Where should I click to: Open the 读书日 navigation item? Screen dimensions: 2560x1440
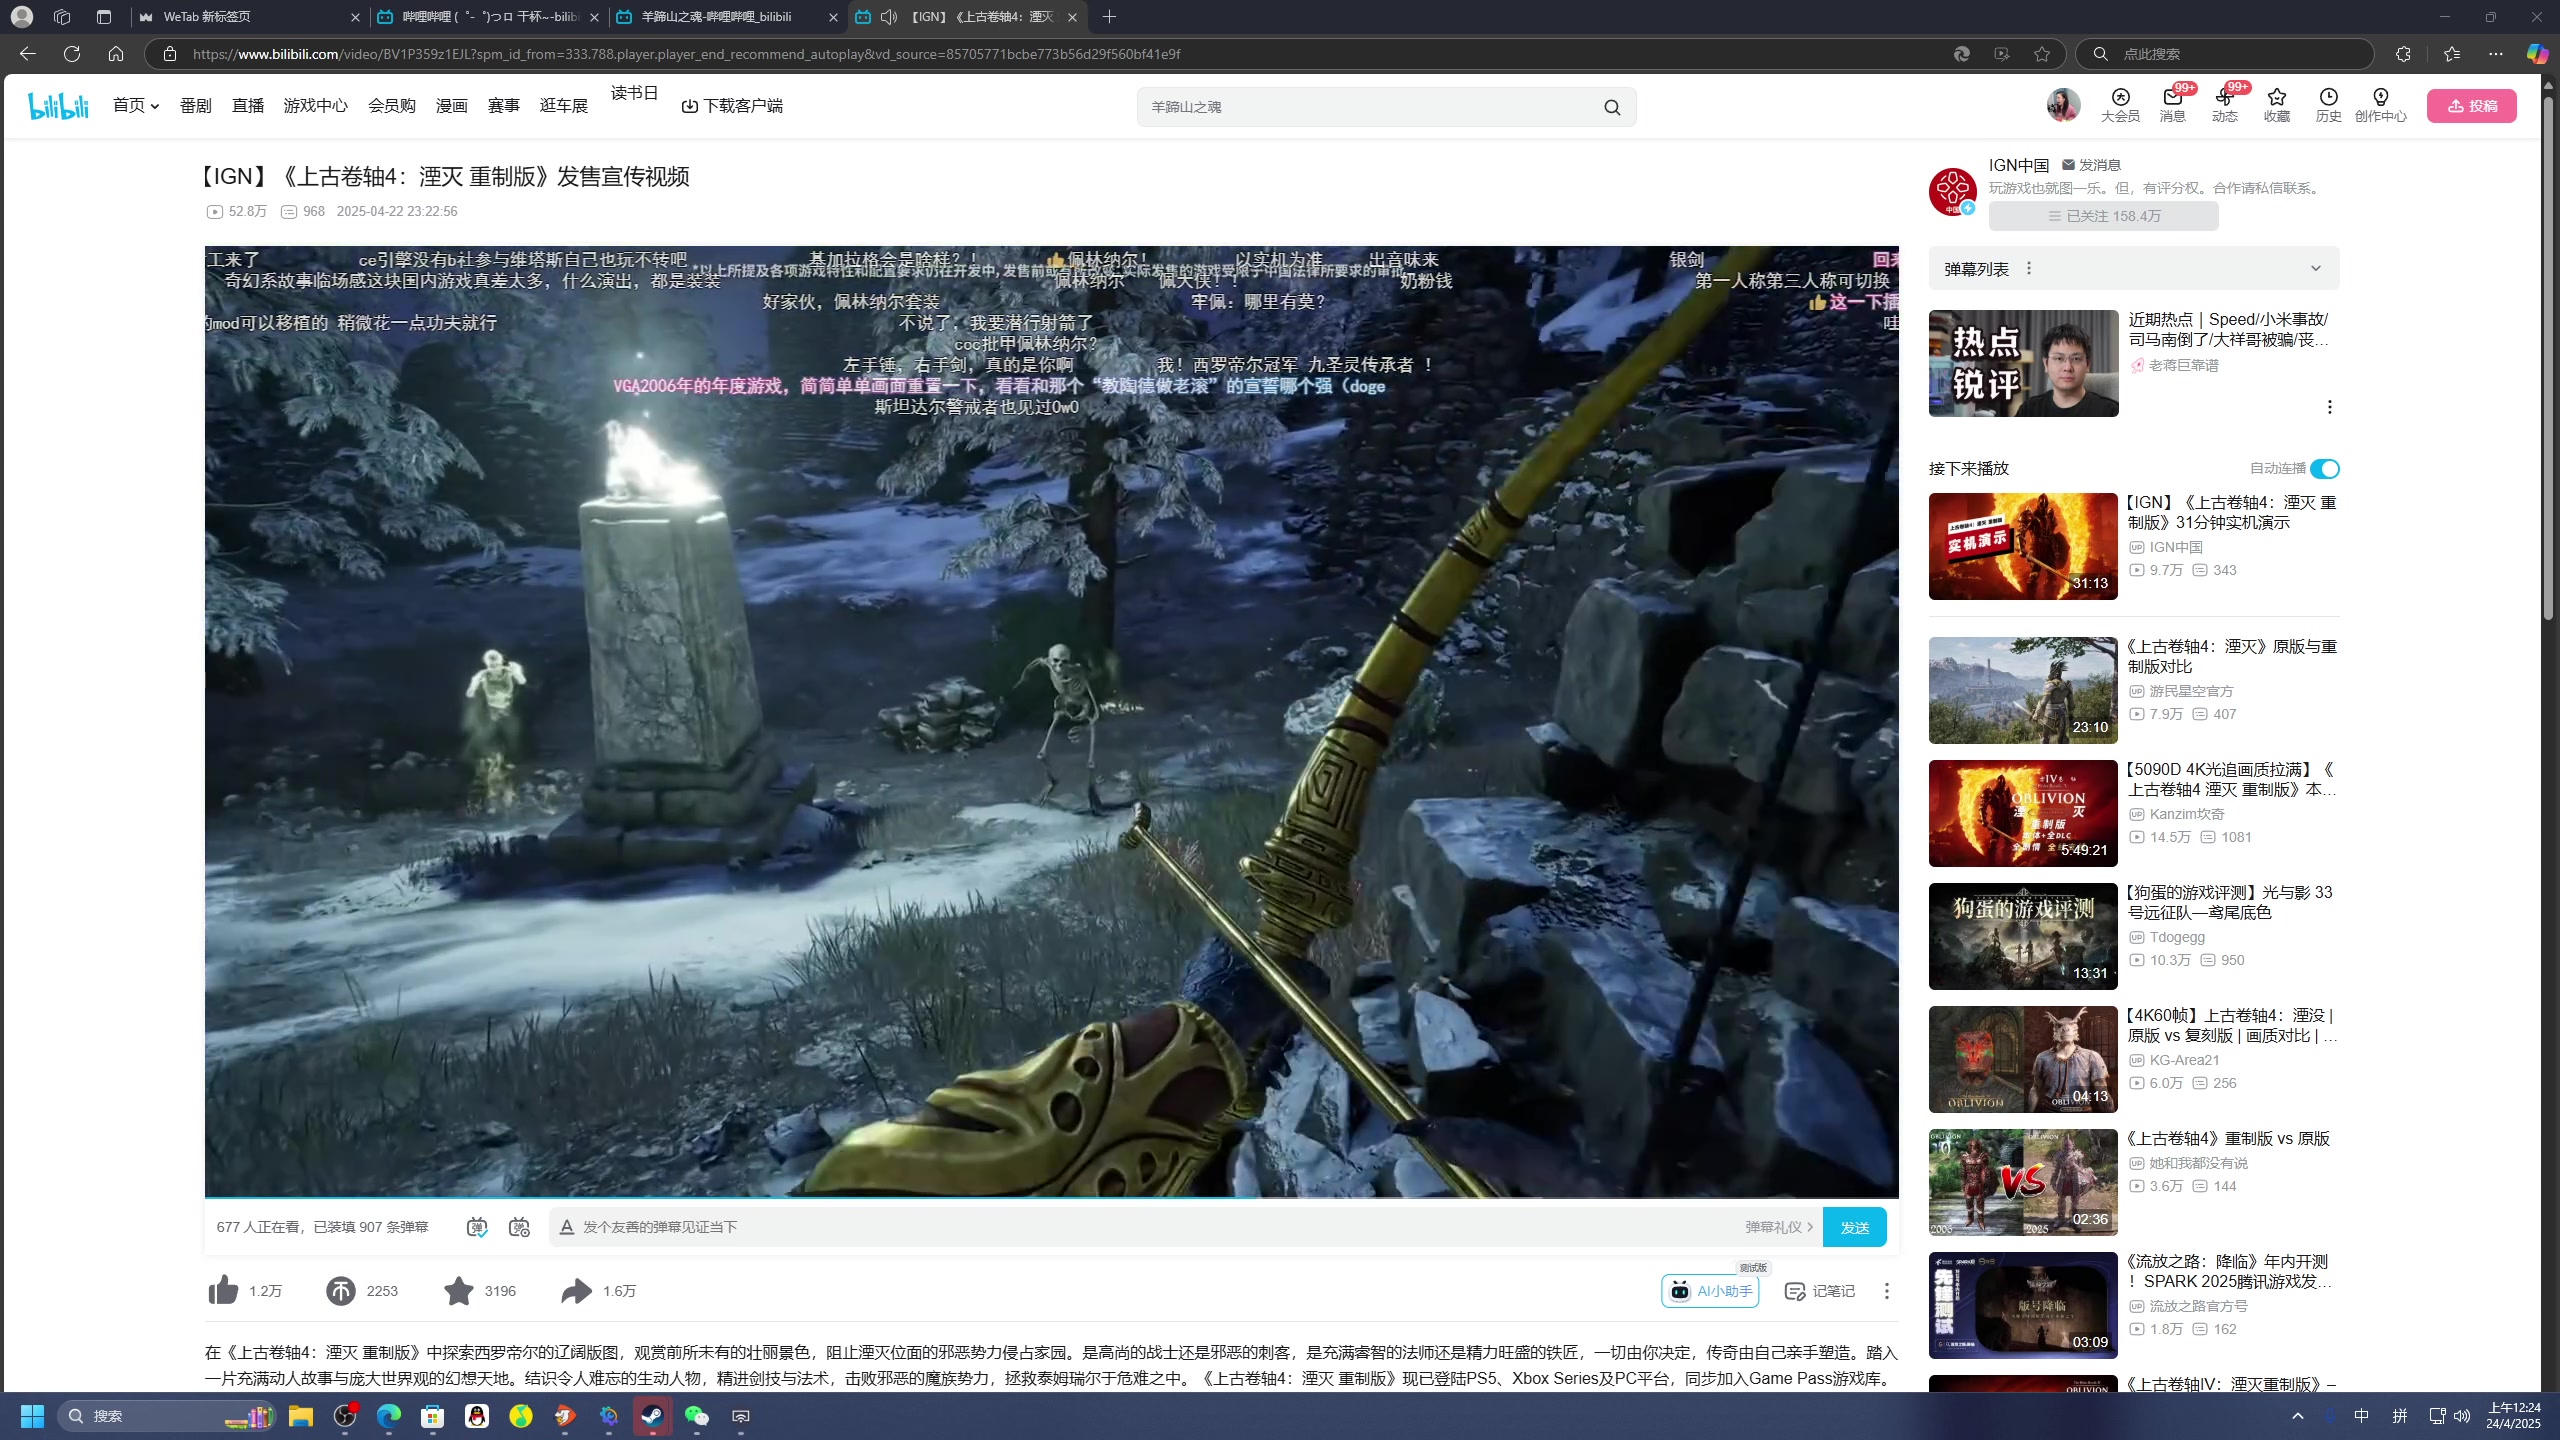634,93
